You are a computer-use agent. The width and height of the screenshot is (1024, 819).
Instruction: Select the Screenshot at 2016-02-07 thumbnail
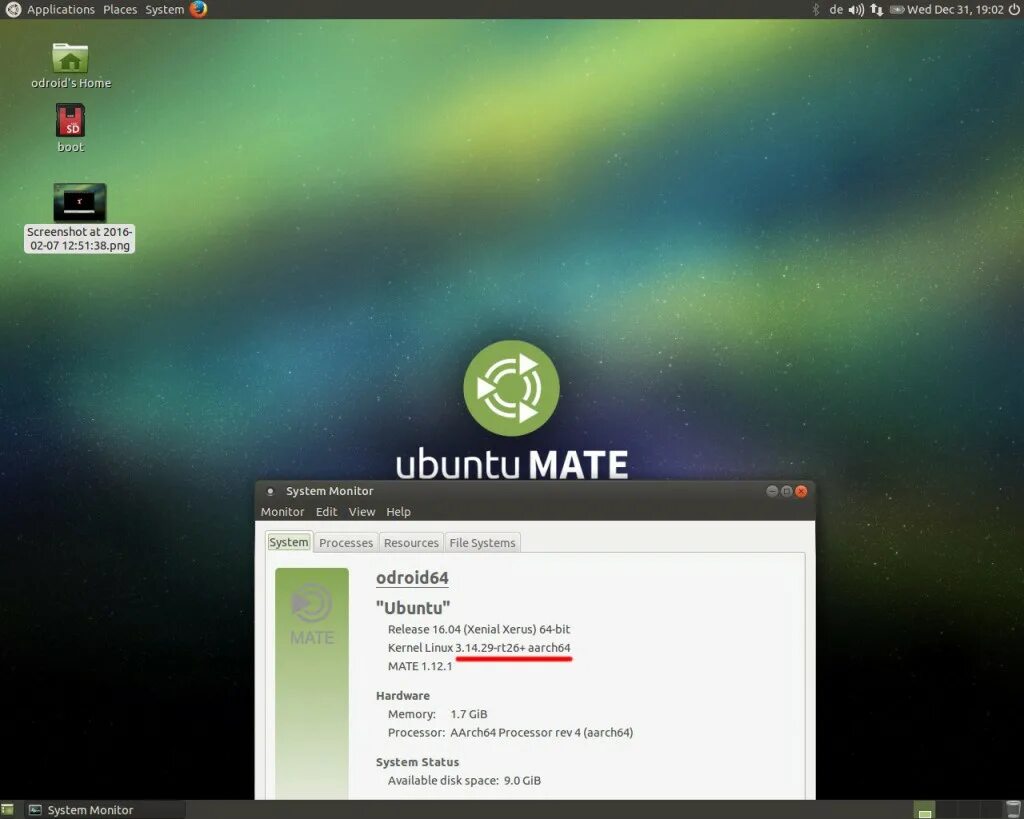80,217
